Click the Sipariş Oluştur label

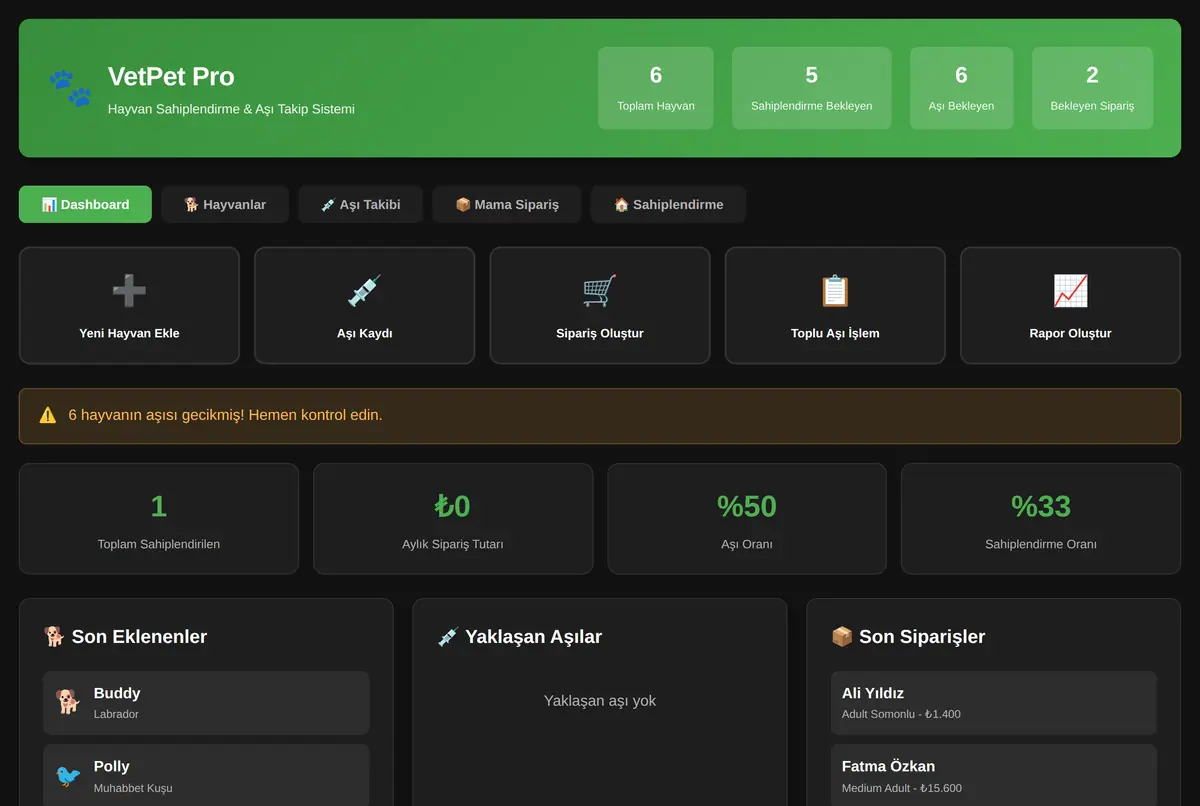[600, 333]
